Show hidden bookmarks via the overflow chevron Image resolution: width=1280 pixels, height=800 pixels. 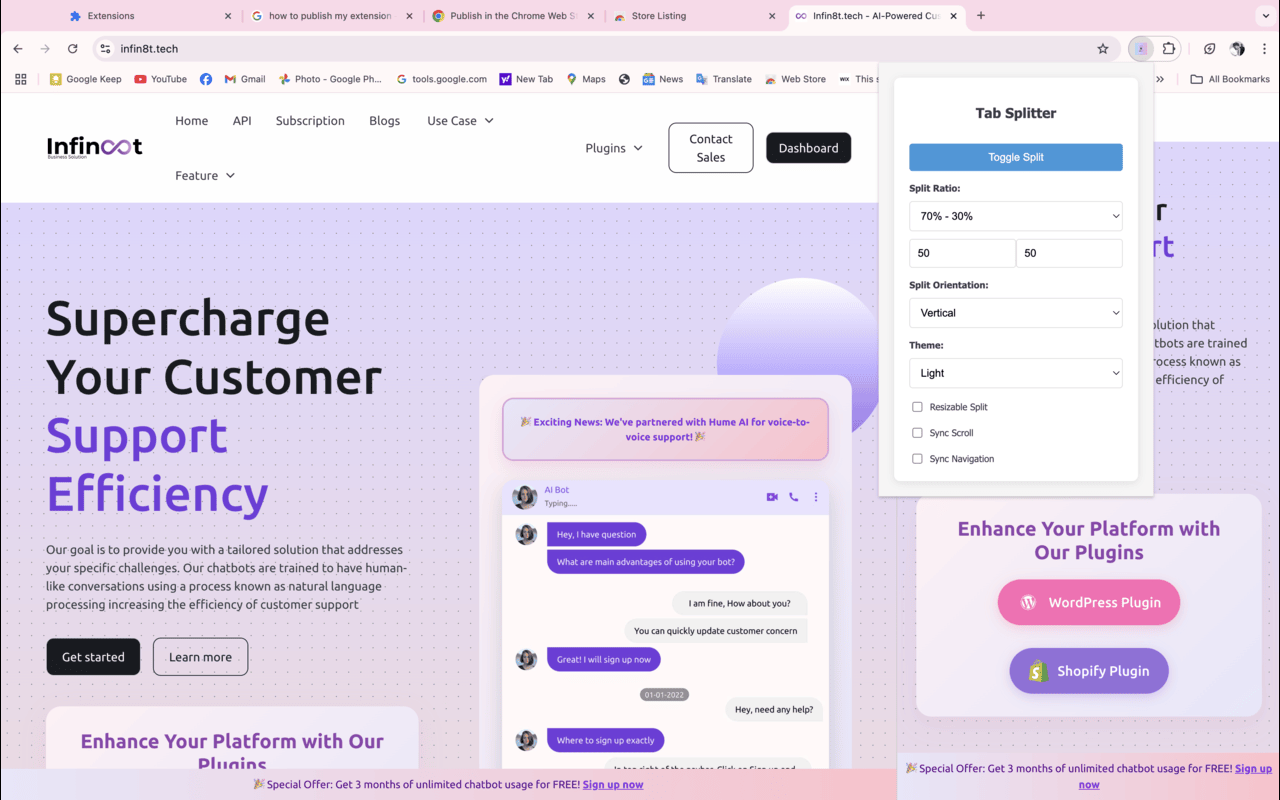click(x=1160, y=79)
